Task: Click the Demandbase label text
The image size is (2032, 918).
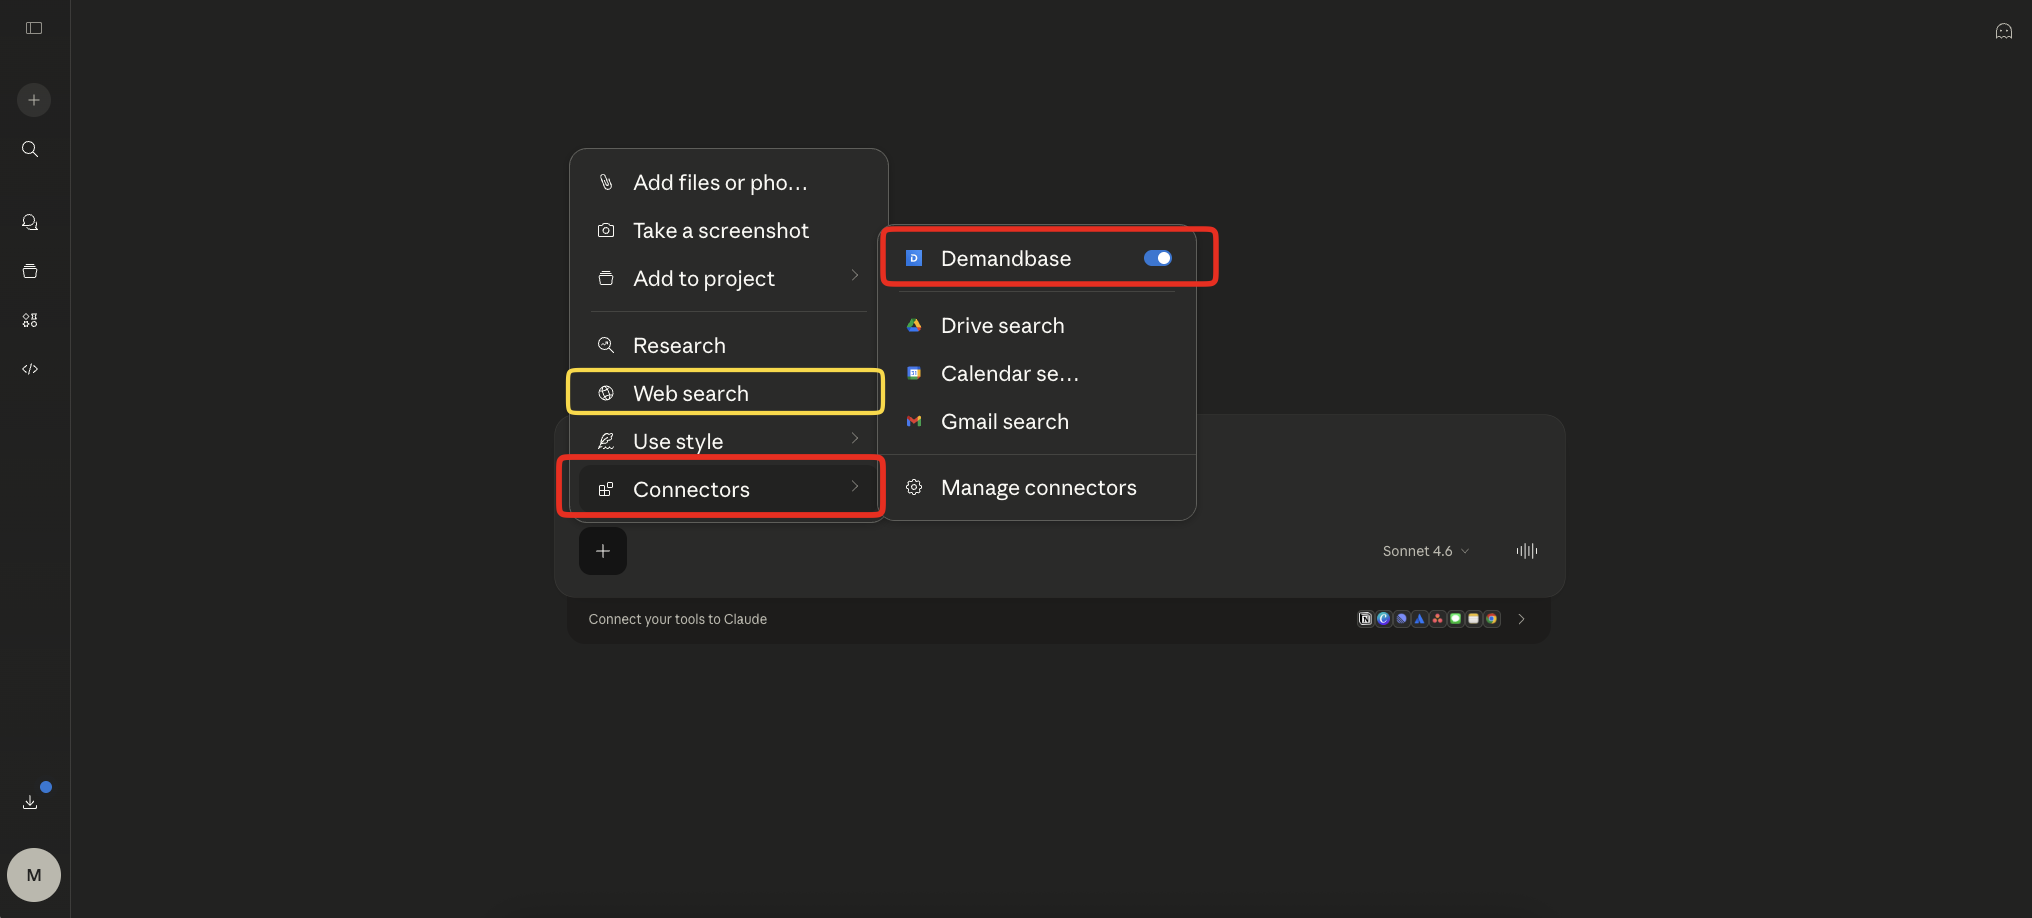Action: [1006, 258]
